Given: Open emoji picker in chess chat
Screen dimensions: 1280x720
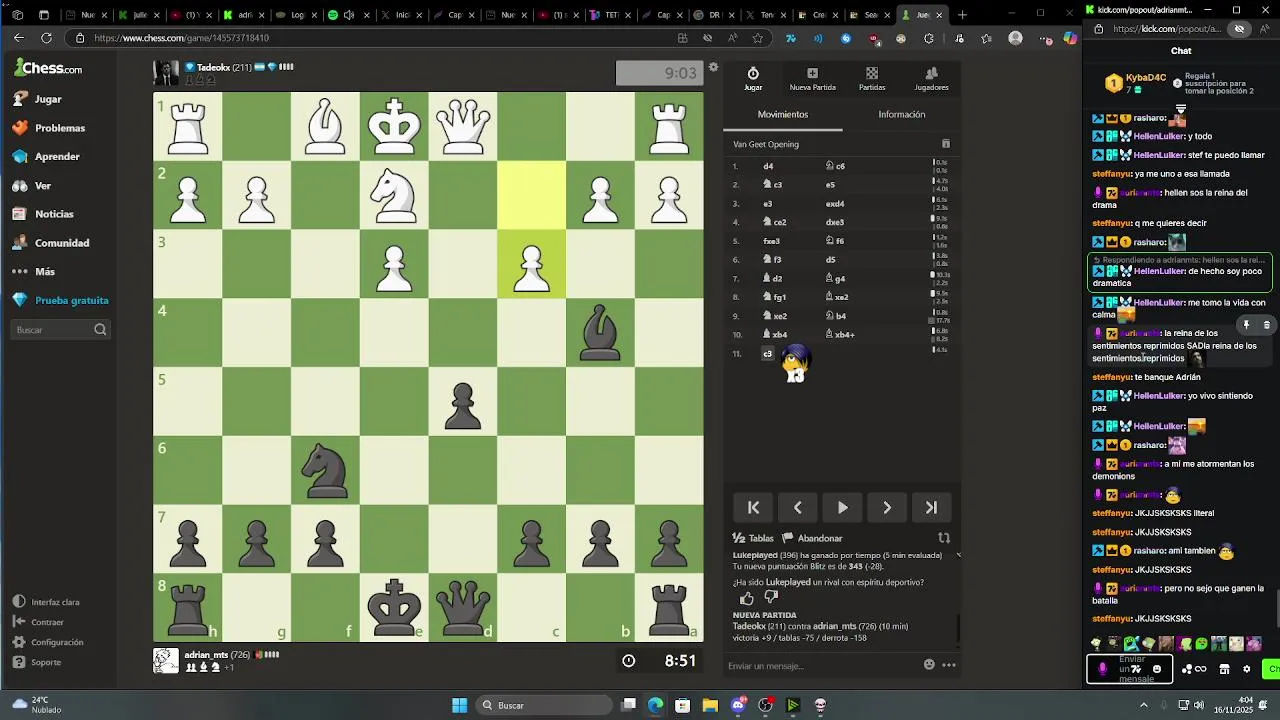Looking at the screenshot, I should click(x=929, y=665).
